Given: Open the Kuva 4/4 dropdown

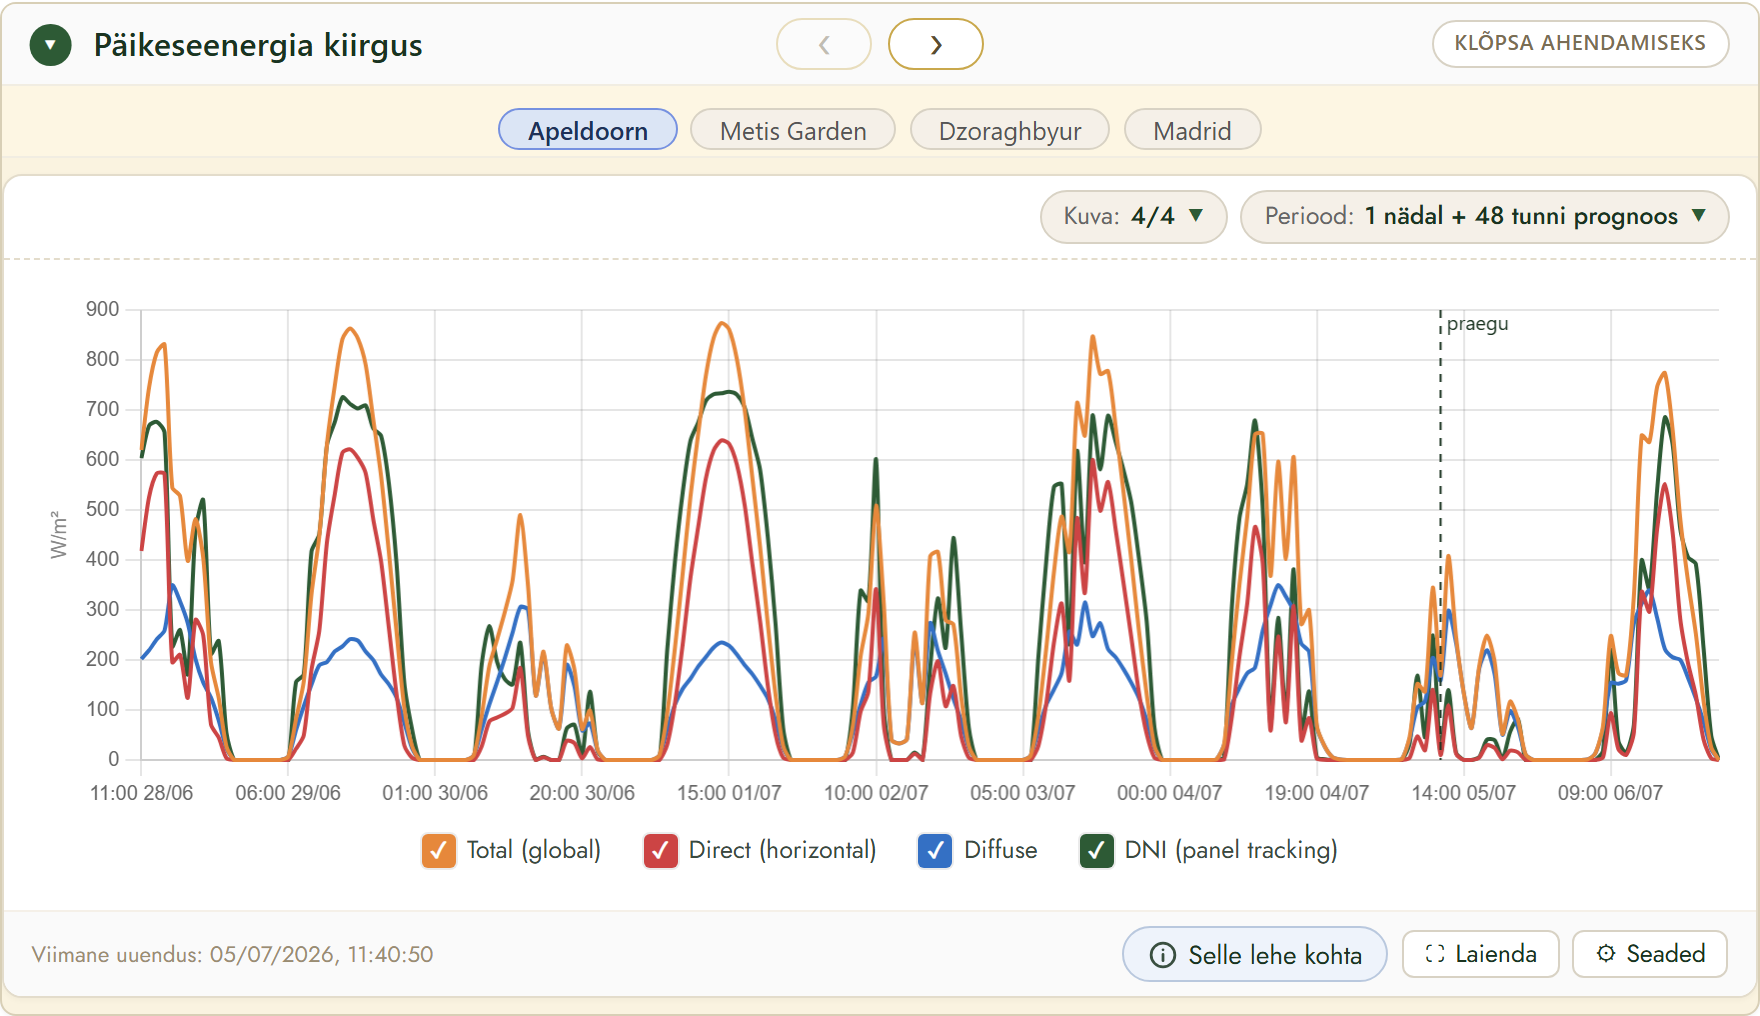Looking at the screenshot, I should pyautogui.click(x=1134, y=216).
